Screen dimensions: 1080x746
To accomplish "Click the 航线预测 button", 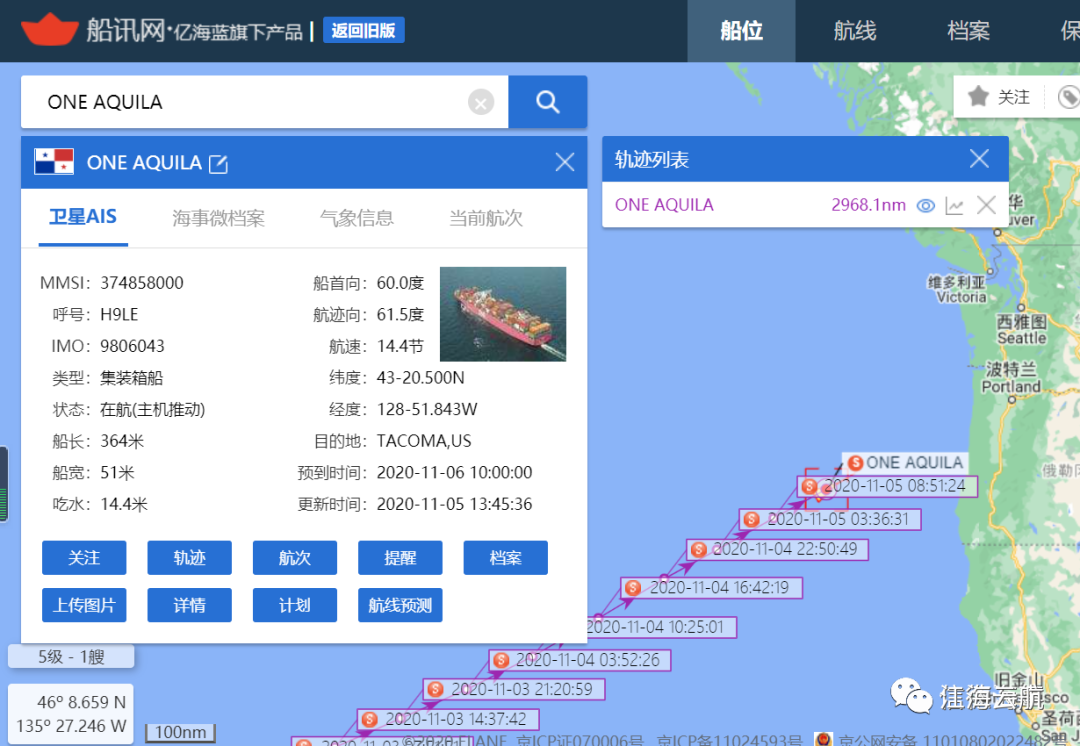I will click(x=400, y=605).
